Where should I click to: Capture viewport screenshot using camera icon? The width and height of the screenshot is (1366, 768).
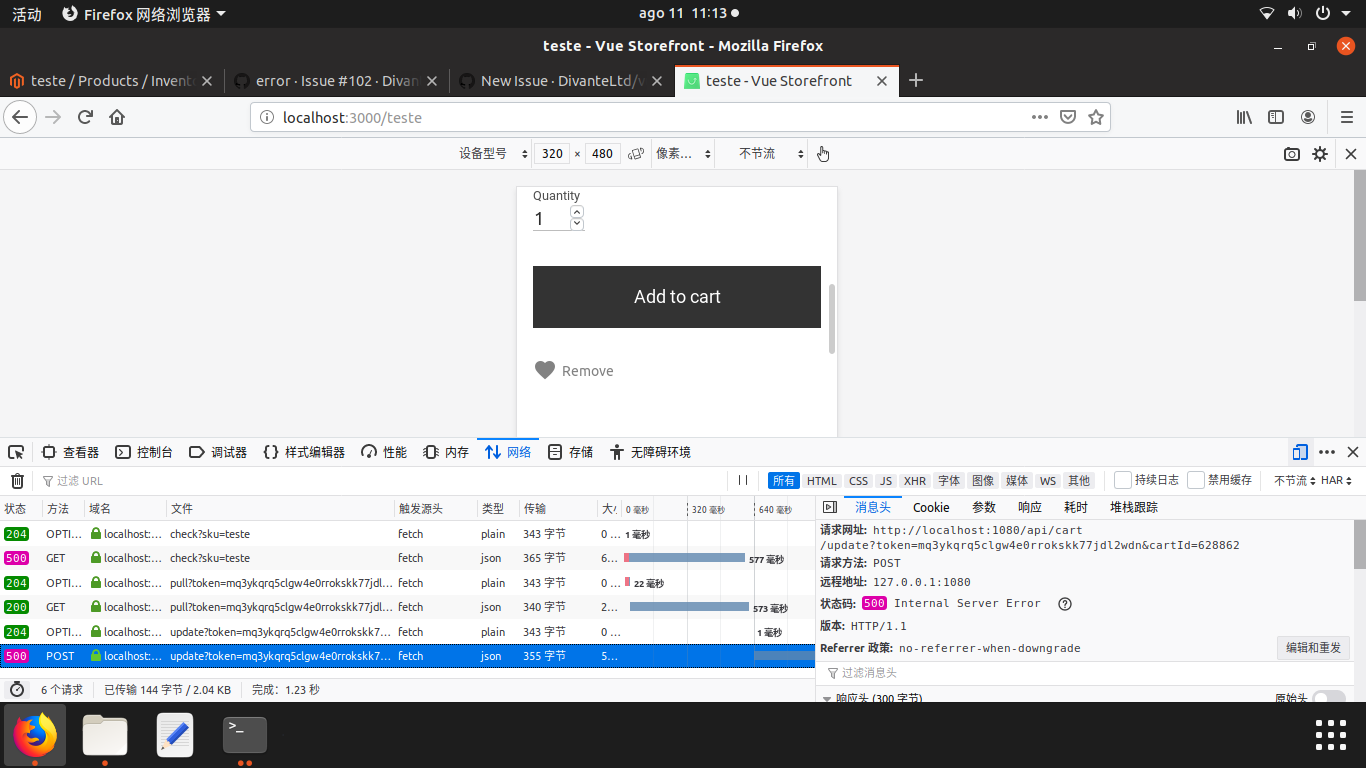(x=1291, y=154)
